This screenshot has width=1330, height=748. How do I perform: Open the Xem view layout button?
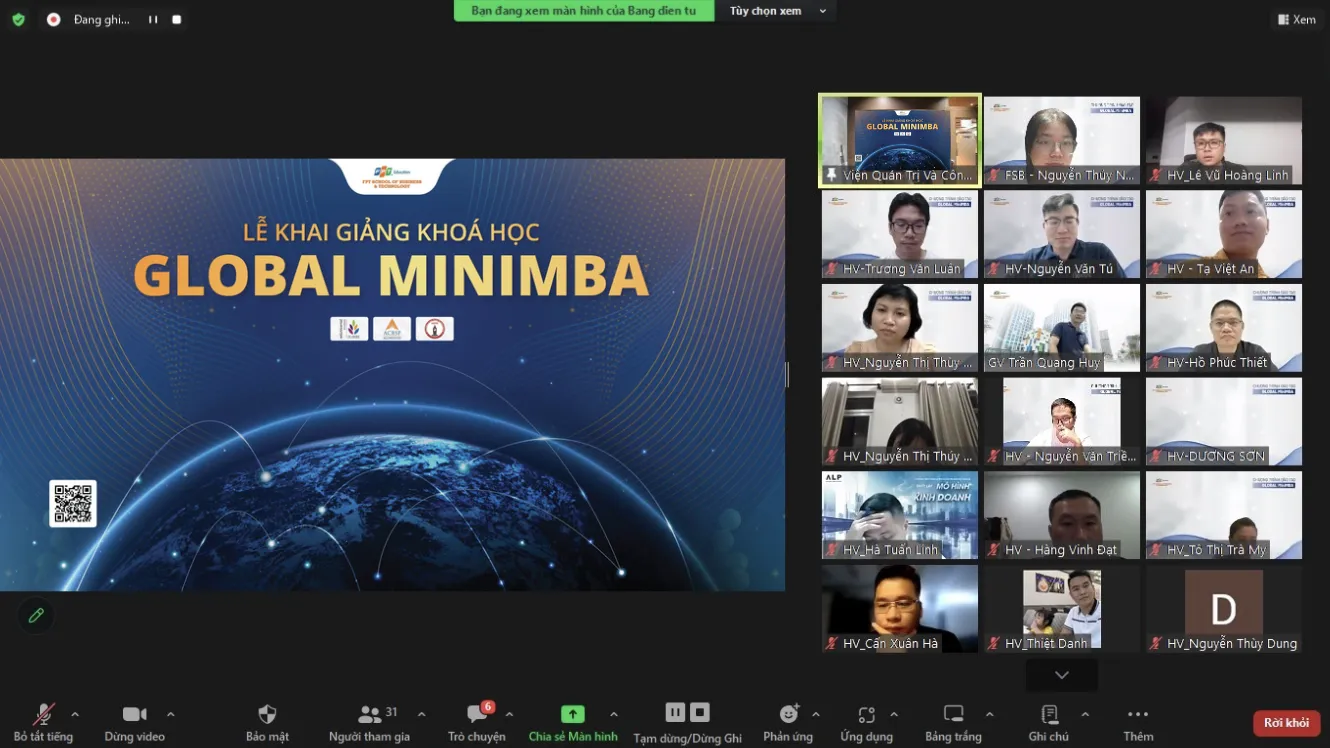[x=1296, y=19]
